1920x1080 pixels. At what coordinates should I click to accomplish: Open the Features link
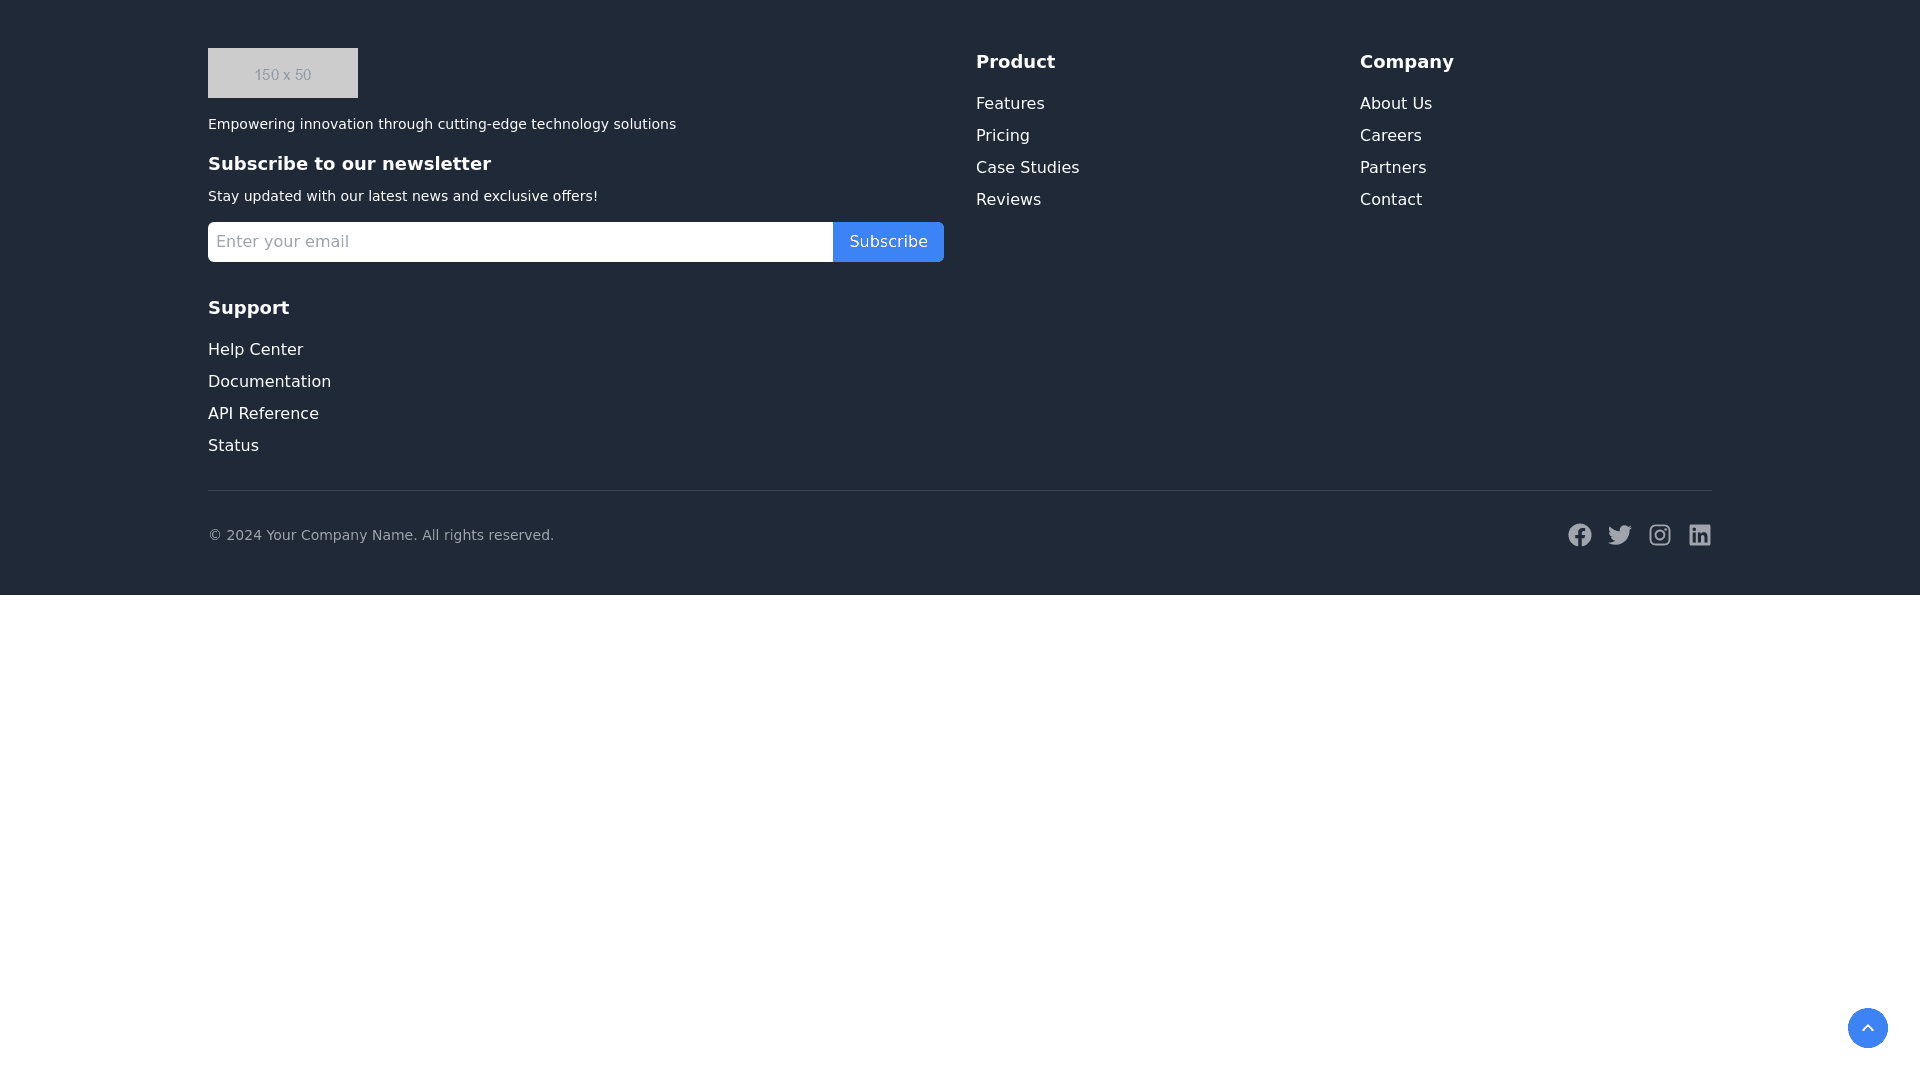(x=1010, y=104)
